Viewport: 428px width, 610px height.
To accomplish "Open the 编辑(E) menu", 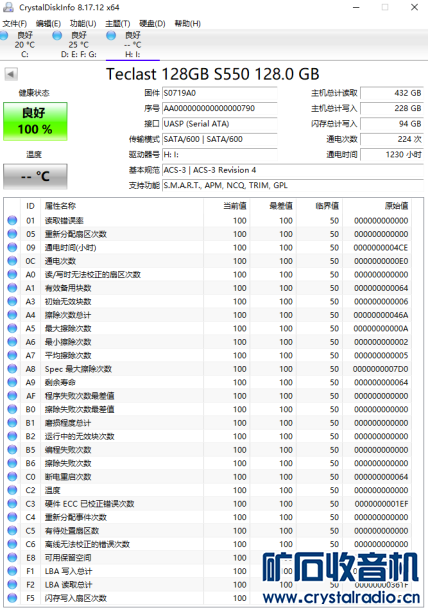I will click(x=48, y=24).
